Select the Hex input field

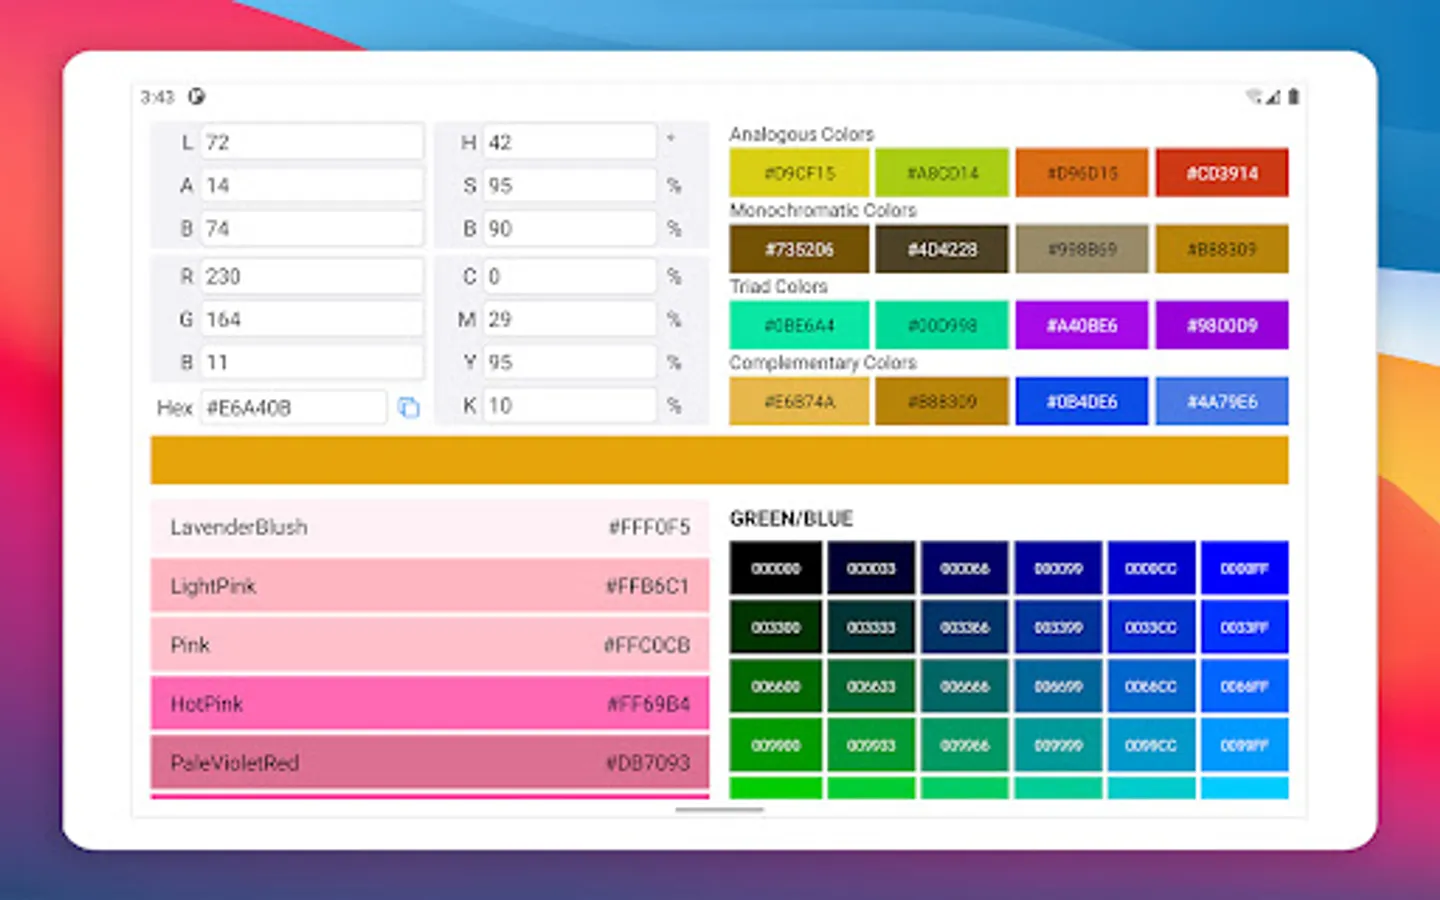(x=292, y=407)
